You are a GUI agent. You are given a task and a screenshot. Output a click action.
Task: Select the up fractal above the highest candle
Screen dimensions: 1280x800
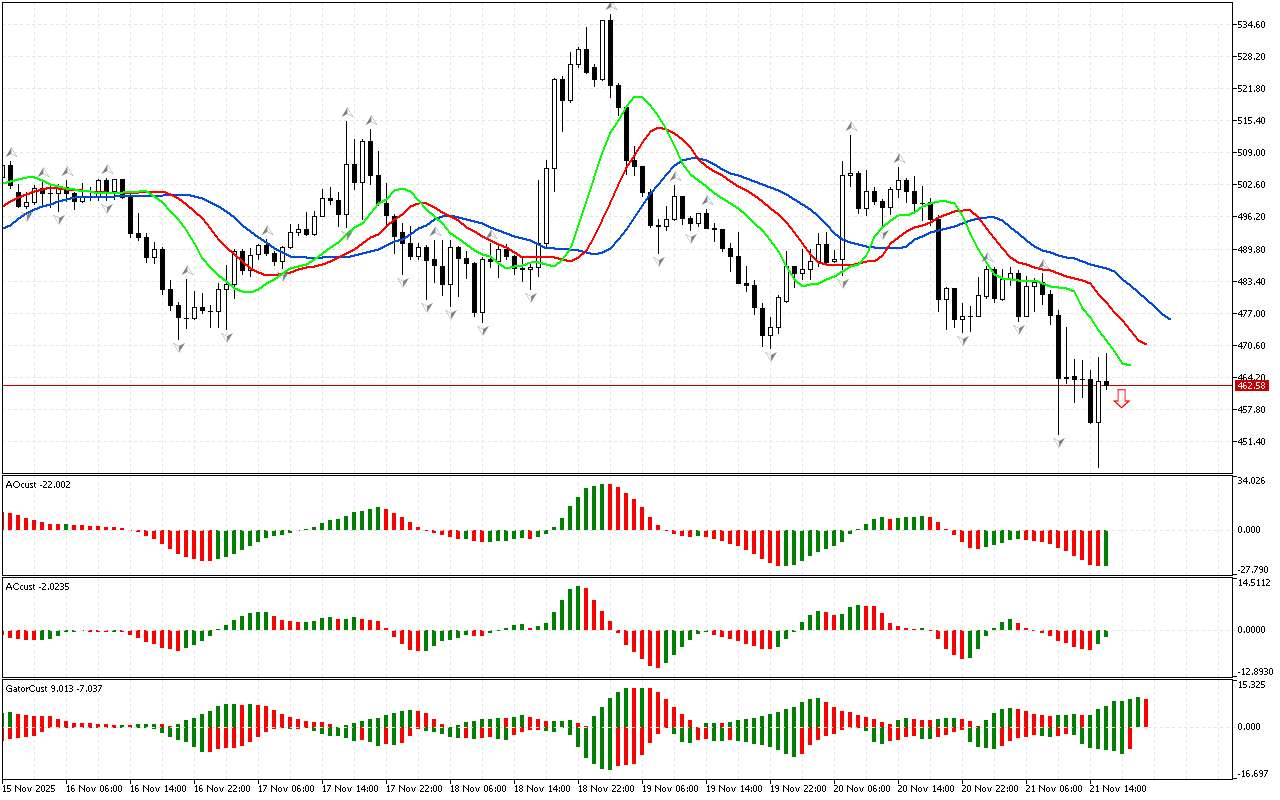pyautogui.click(x=610, y=7)
